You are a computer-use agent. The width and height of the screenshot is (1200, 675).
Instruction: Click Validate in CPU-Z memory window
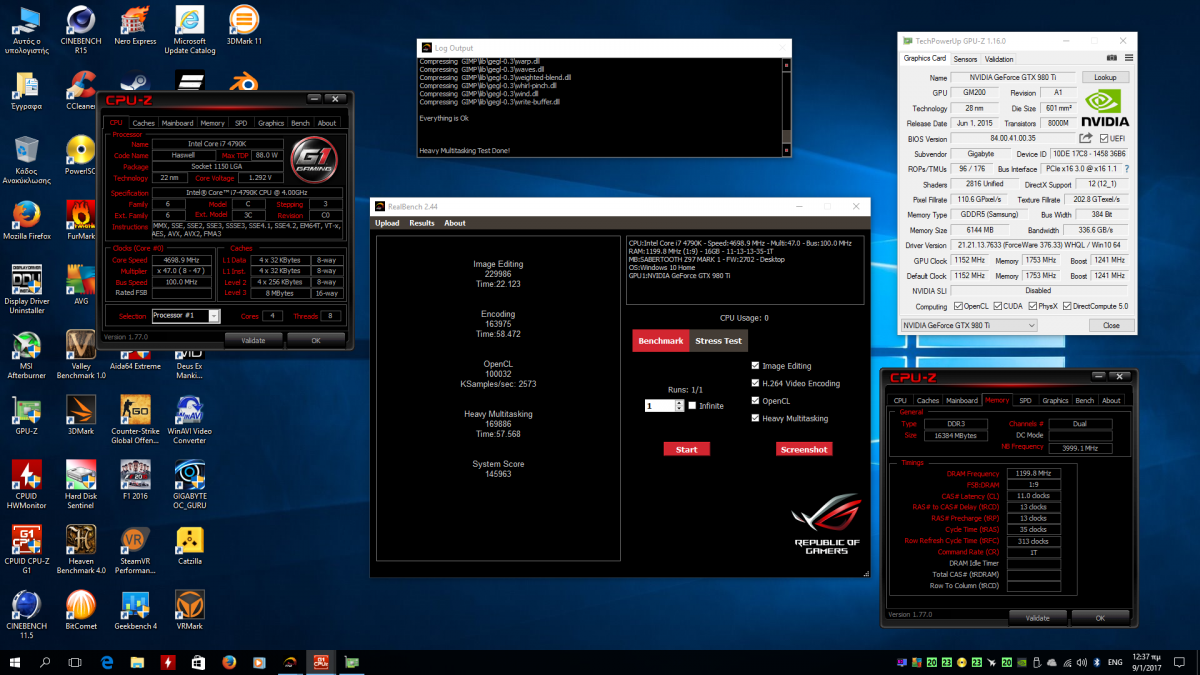click(x=1037, y=618)
